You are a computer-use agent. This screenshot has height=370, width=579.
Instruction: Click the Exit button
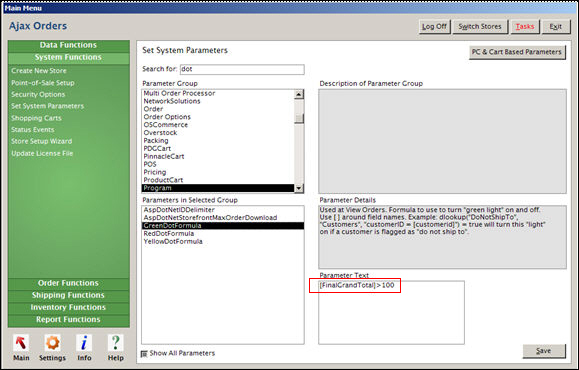(x=556, y=27)
